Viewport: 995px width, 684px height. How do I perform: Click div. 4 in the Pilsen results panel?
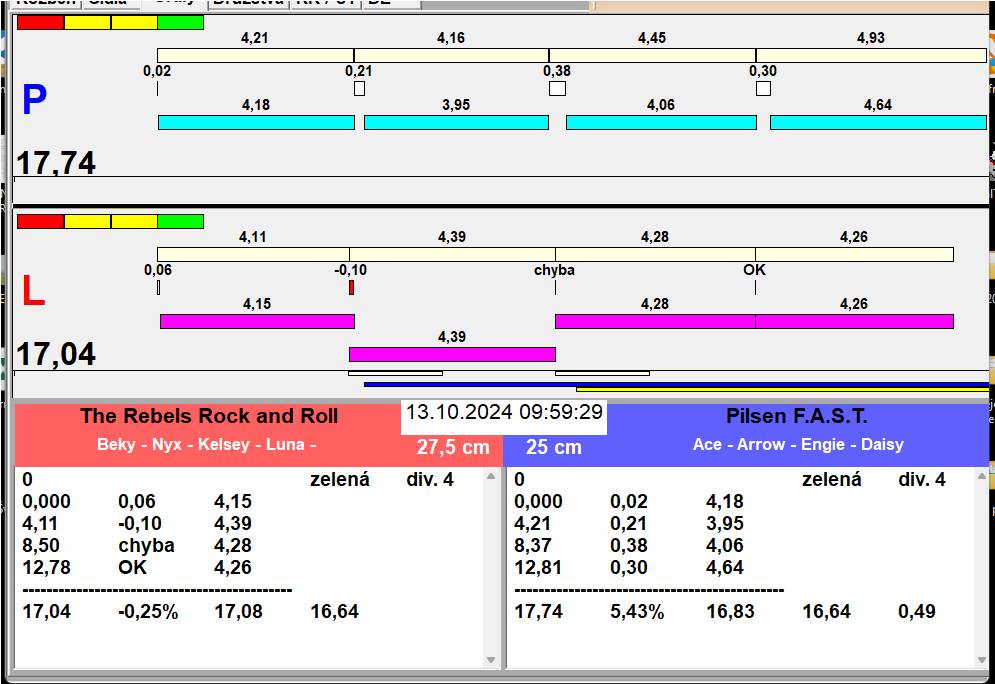pos(922,480)
